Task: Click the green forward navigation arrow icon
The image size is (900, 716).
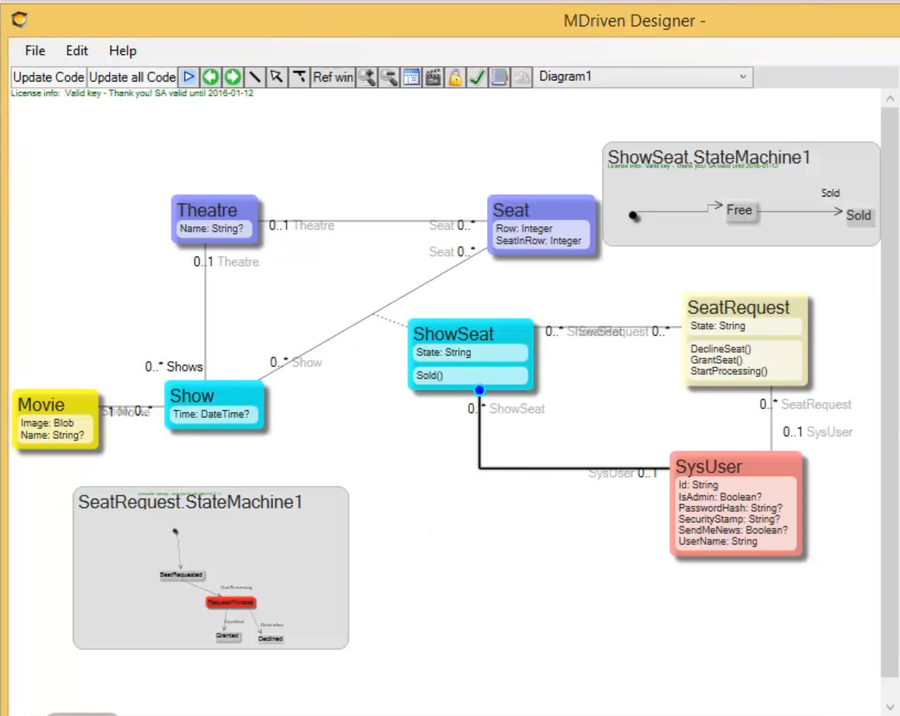Action: 232,76
